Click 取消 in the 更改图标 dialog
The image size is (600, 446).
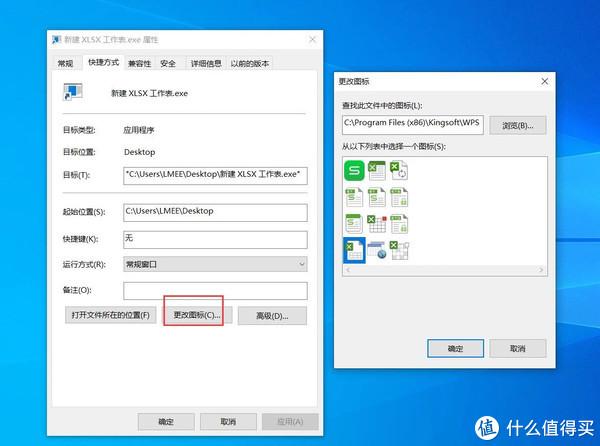click(518, 348)
